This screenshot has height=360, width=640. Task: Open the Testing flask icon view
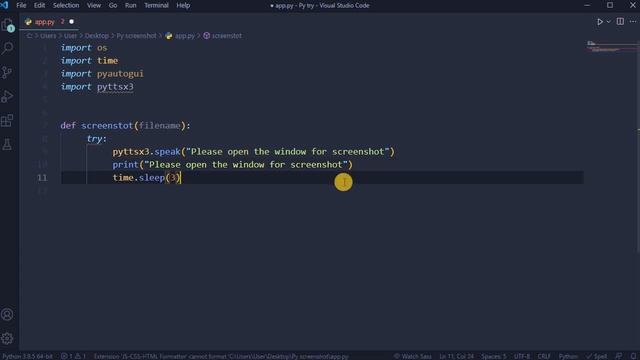[7, 144]
